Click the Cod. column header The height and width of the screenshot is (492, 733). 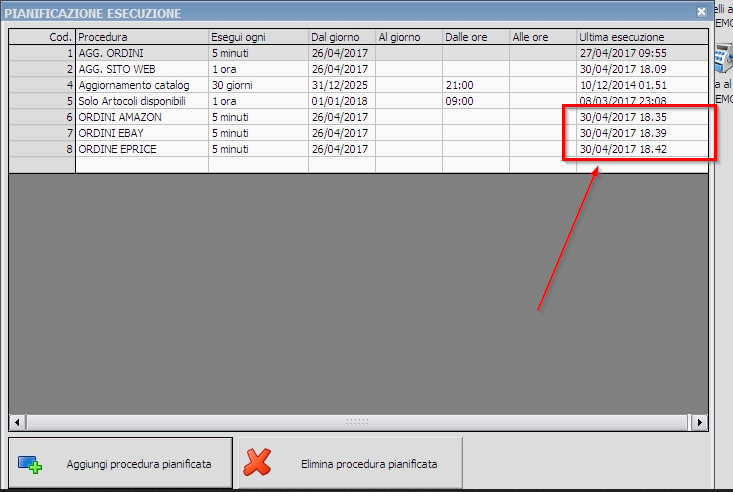point(42,37)
